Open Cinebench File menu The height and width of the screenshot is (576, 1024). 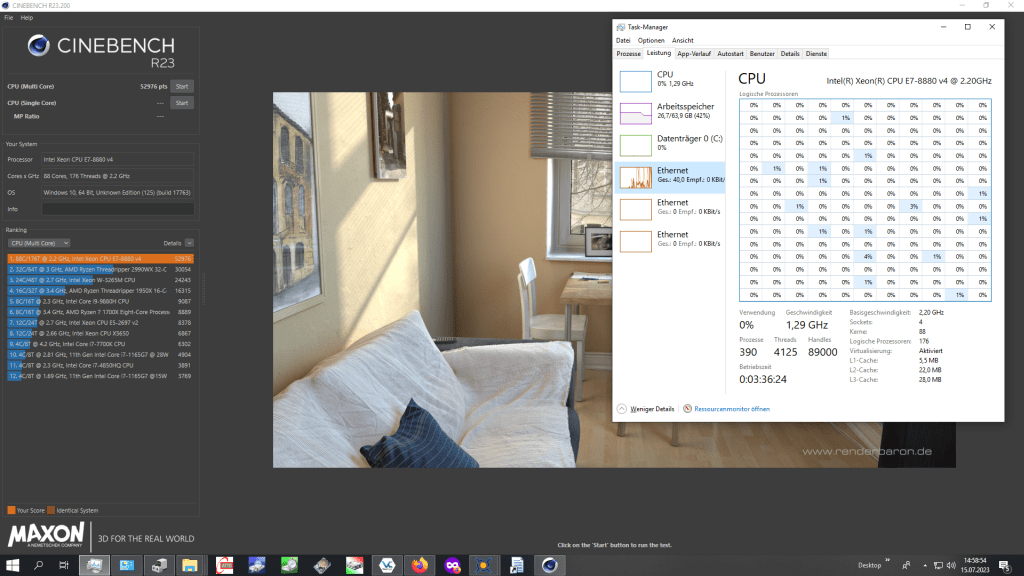[x=8, y=18]
